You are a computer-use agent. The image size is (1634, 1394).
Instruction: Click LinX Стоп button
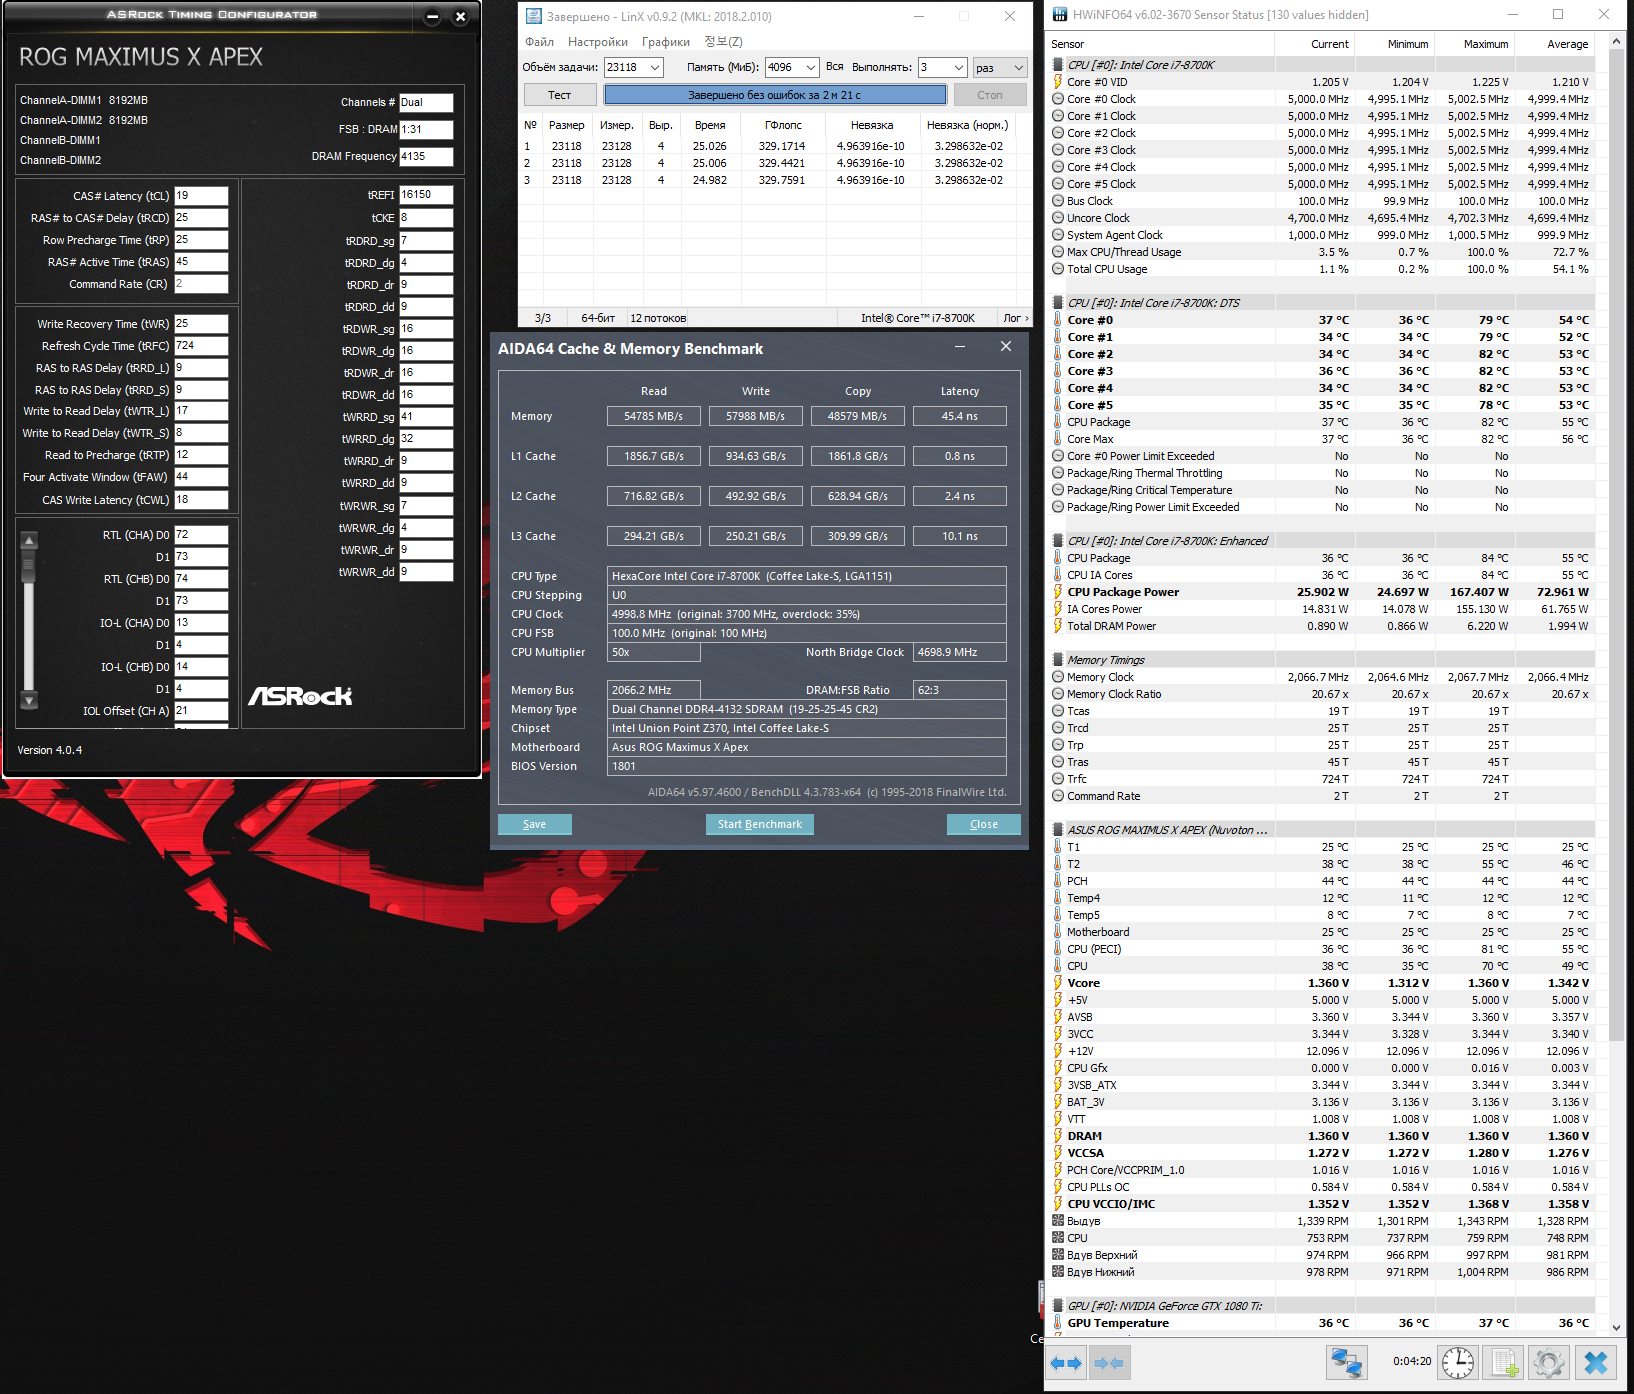tap(990, 95)
